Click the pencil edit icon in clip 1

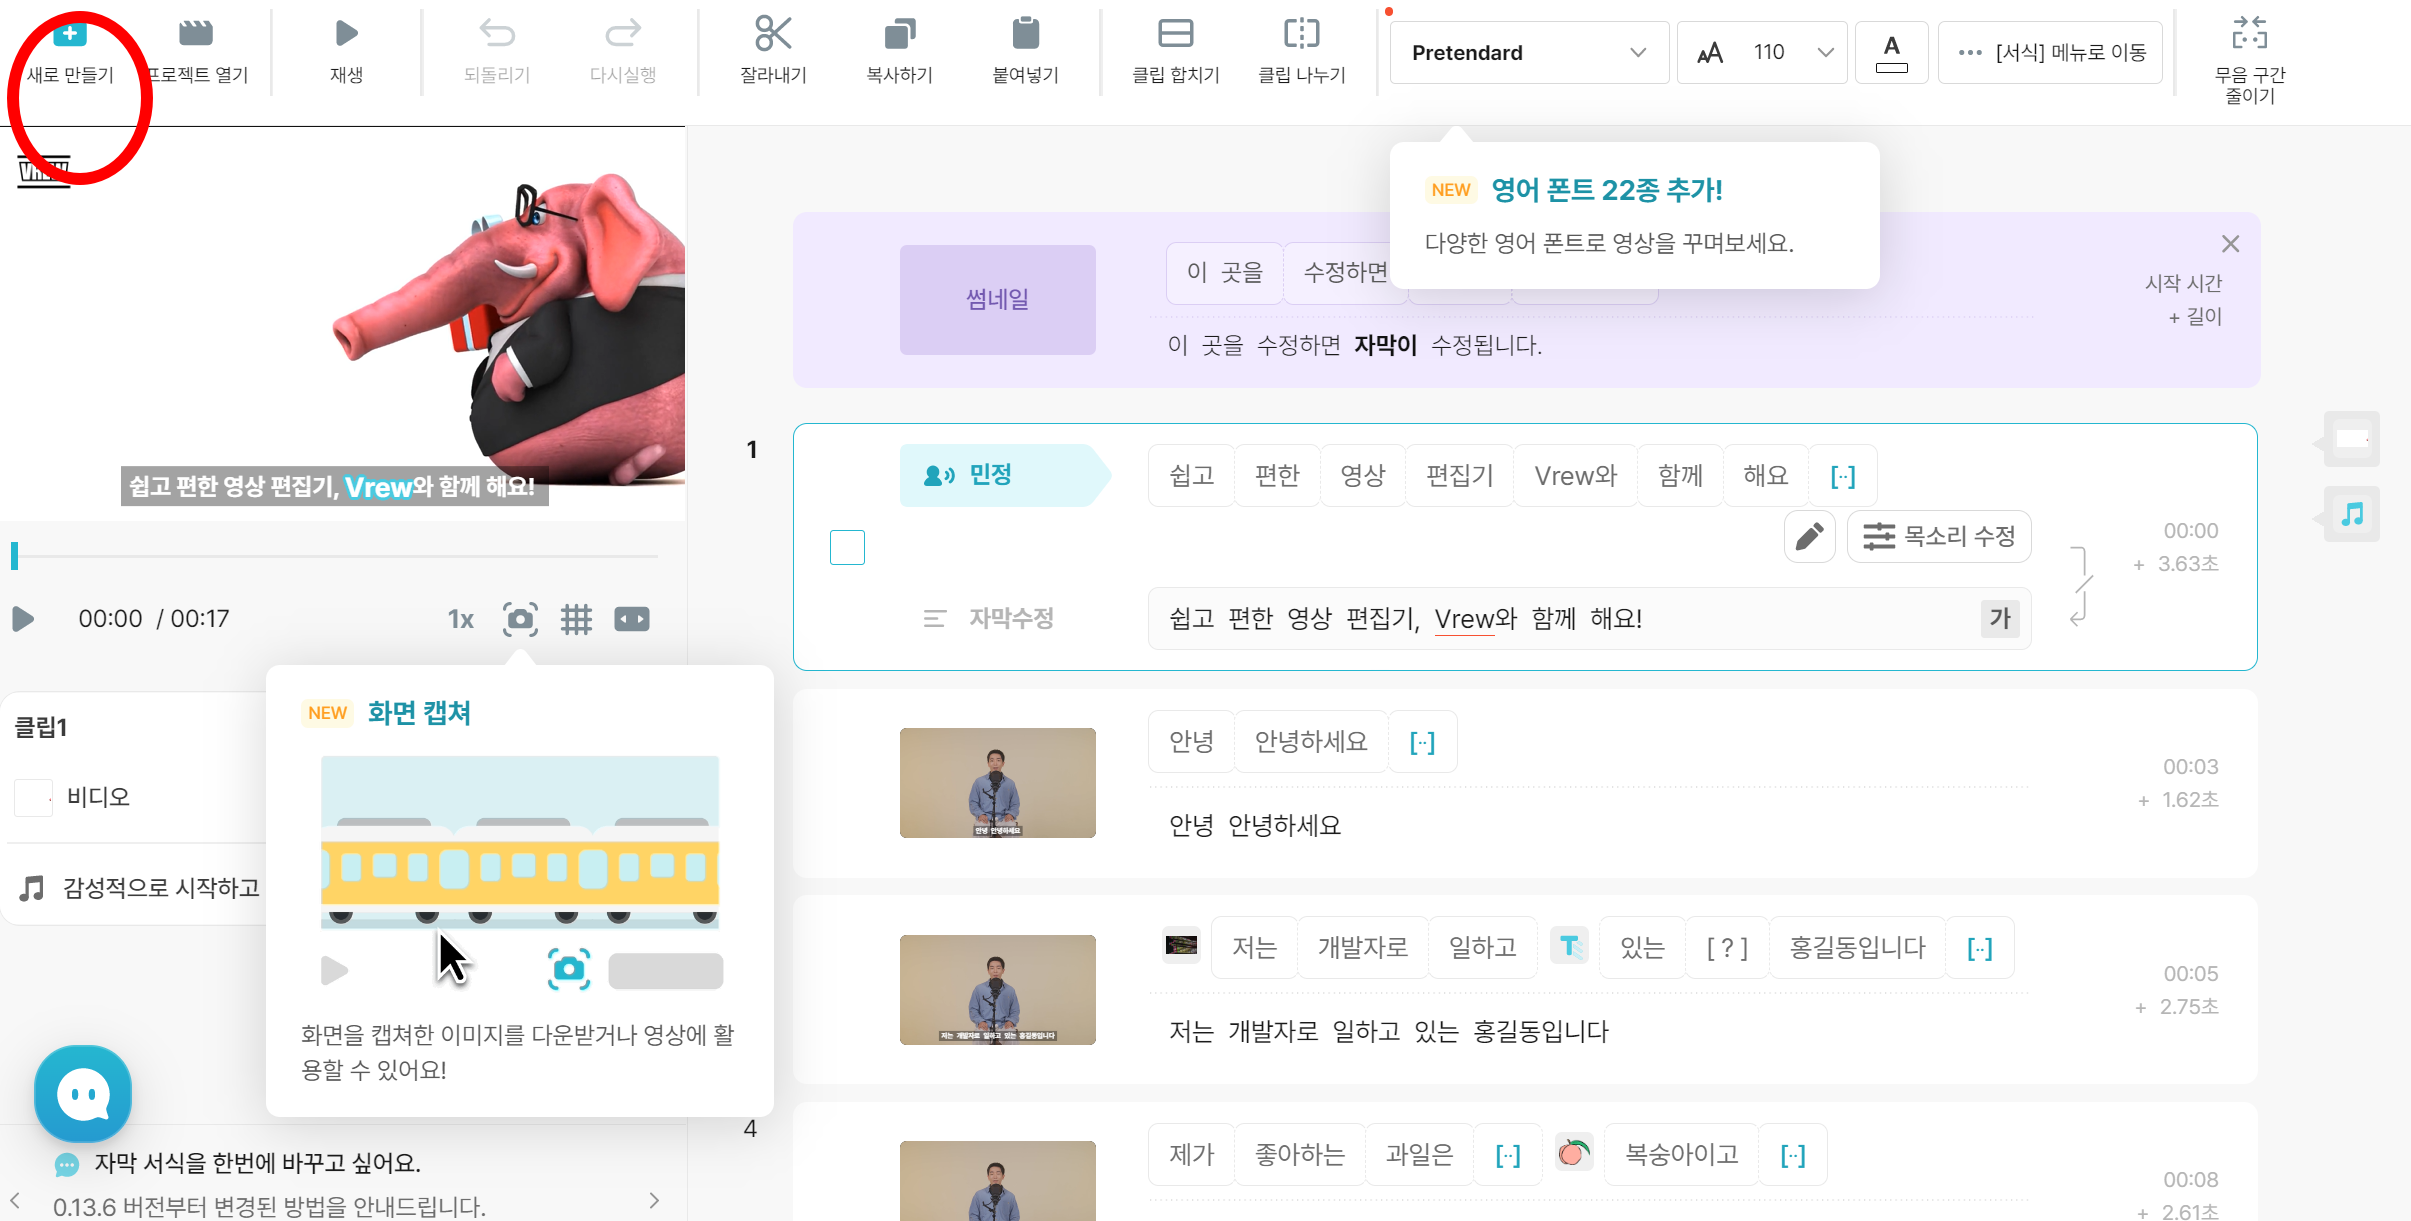point(1809,537)
